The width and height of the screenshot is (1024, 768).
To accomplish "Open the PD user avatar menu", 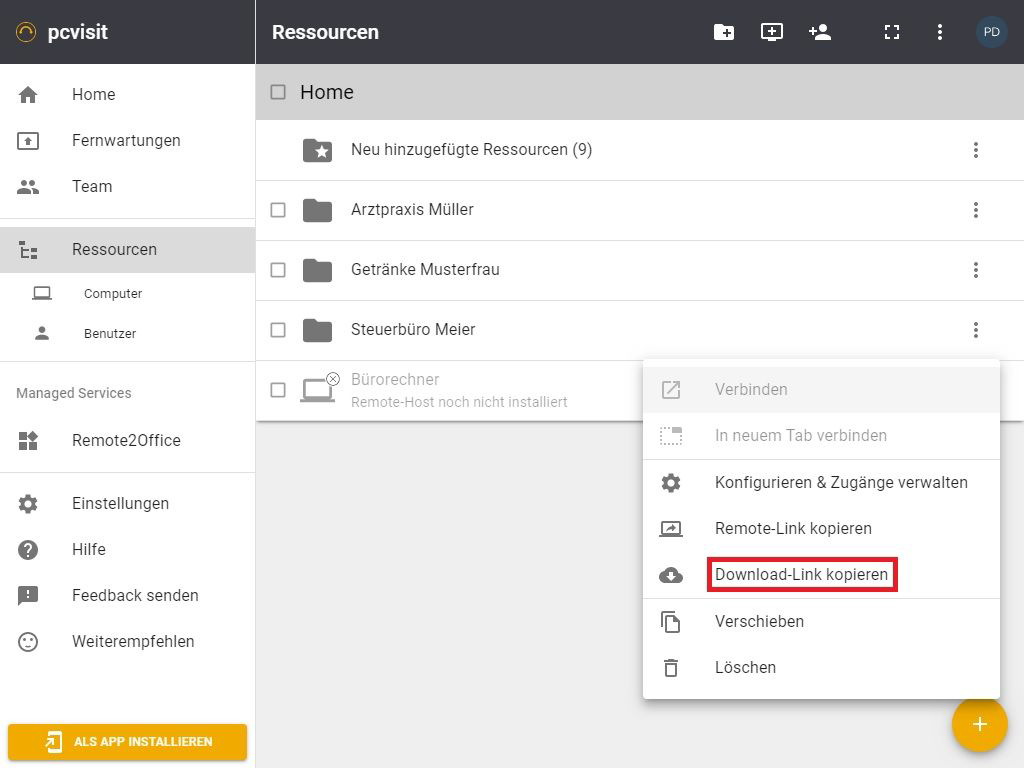I will pyautogui.click(x=991, y=32).
